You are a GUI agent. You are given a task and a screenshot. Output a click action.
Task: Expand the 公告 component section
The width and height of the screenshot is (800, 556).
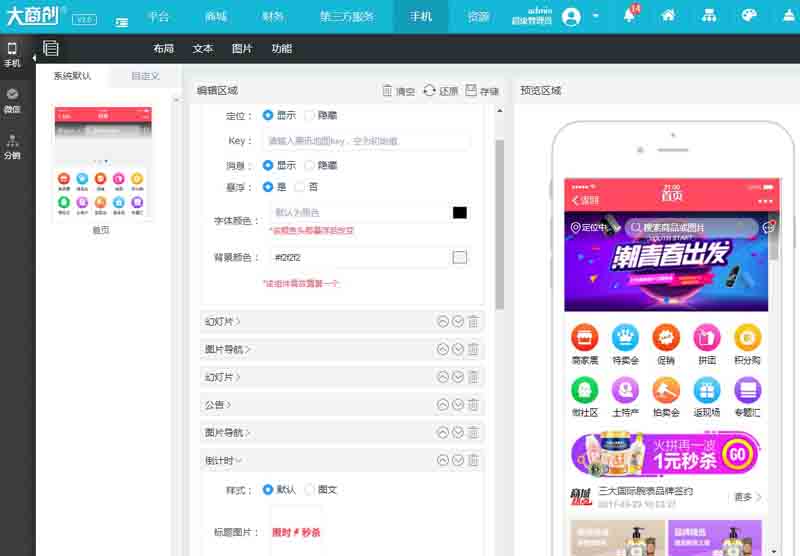pyautogui.click(x=218, y=405)
